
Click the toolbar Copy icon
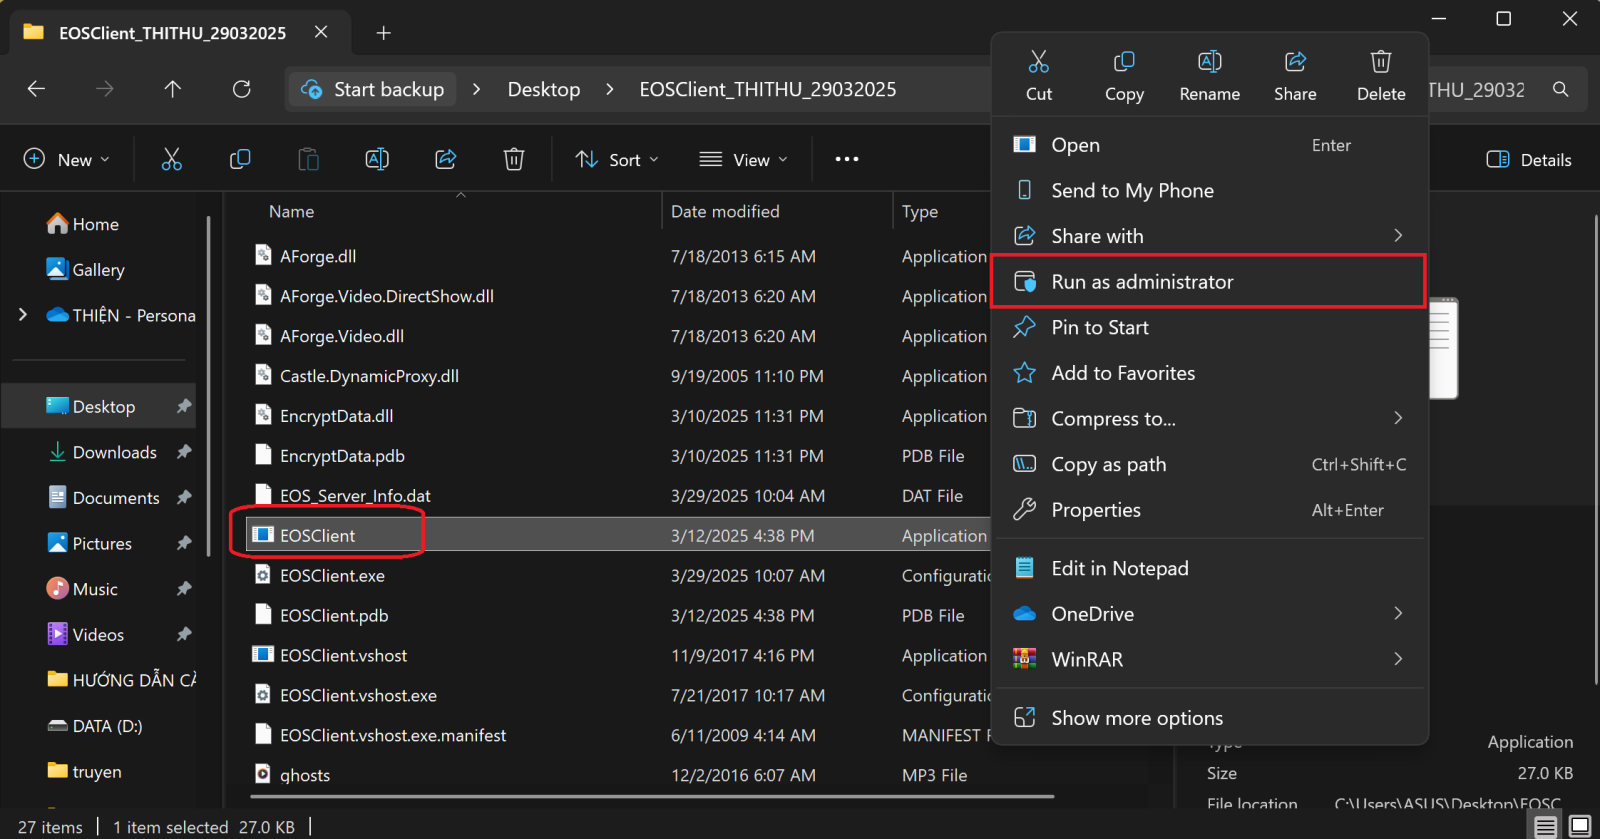pos(240,159)
